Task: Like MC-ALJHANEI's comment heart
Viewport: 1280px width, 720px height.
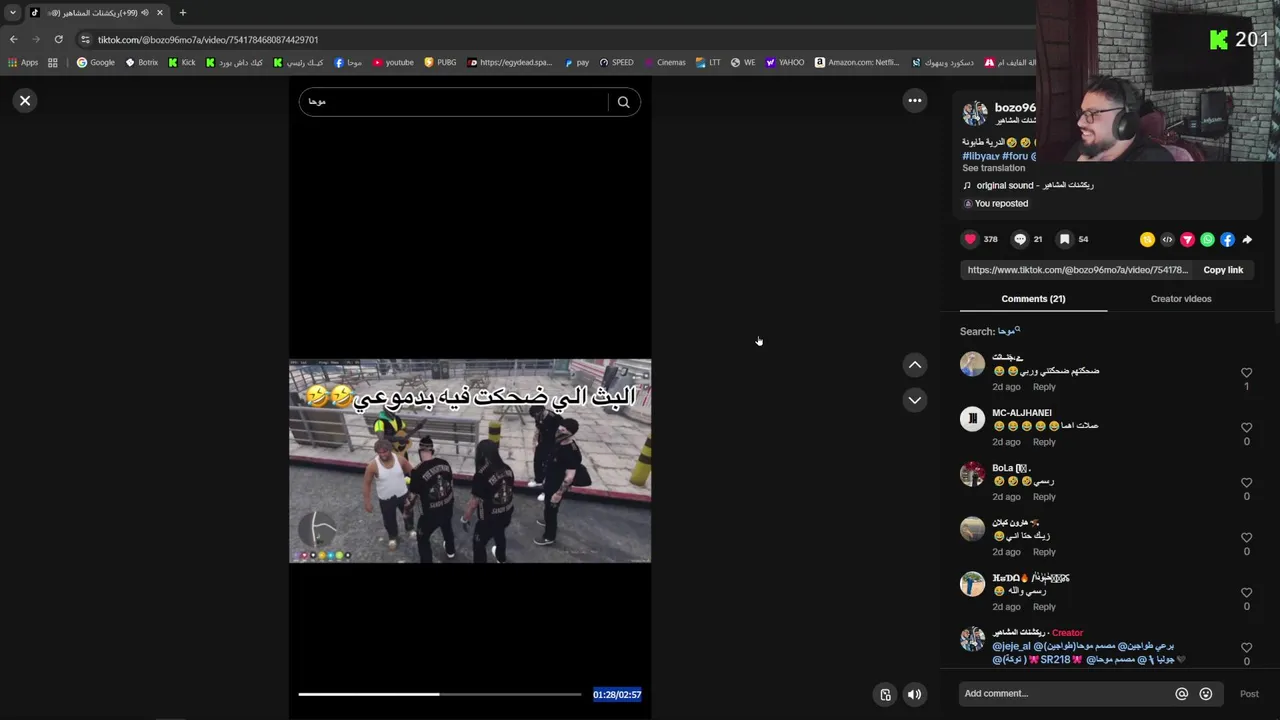Action: tap(1246, 428)
